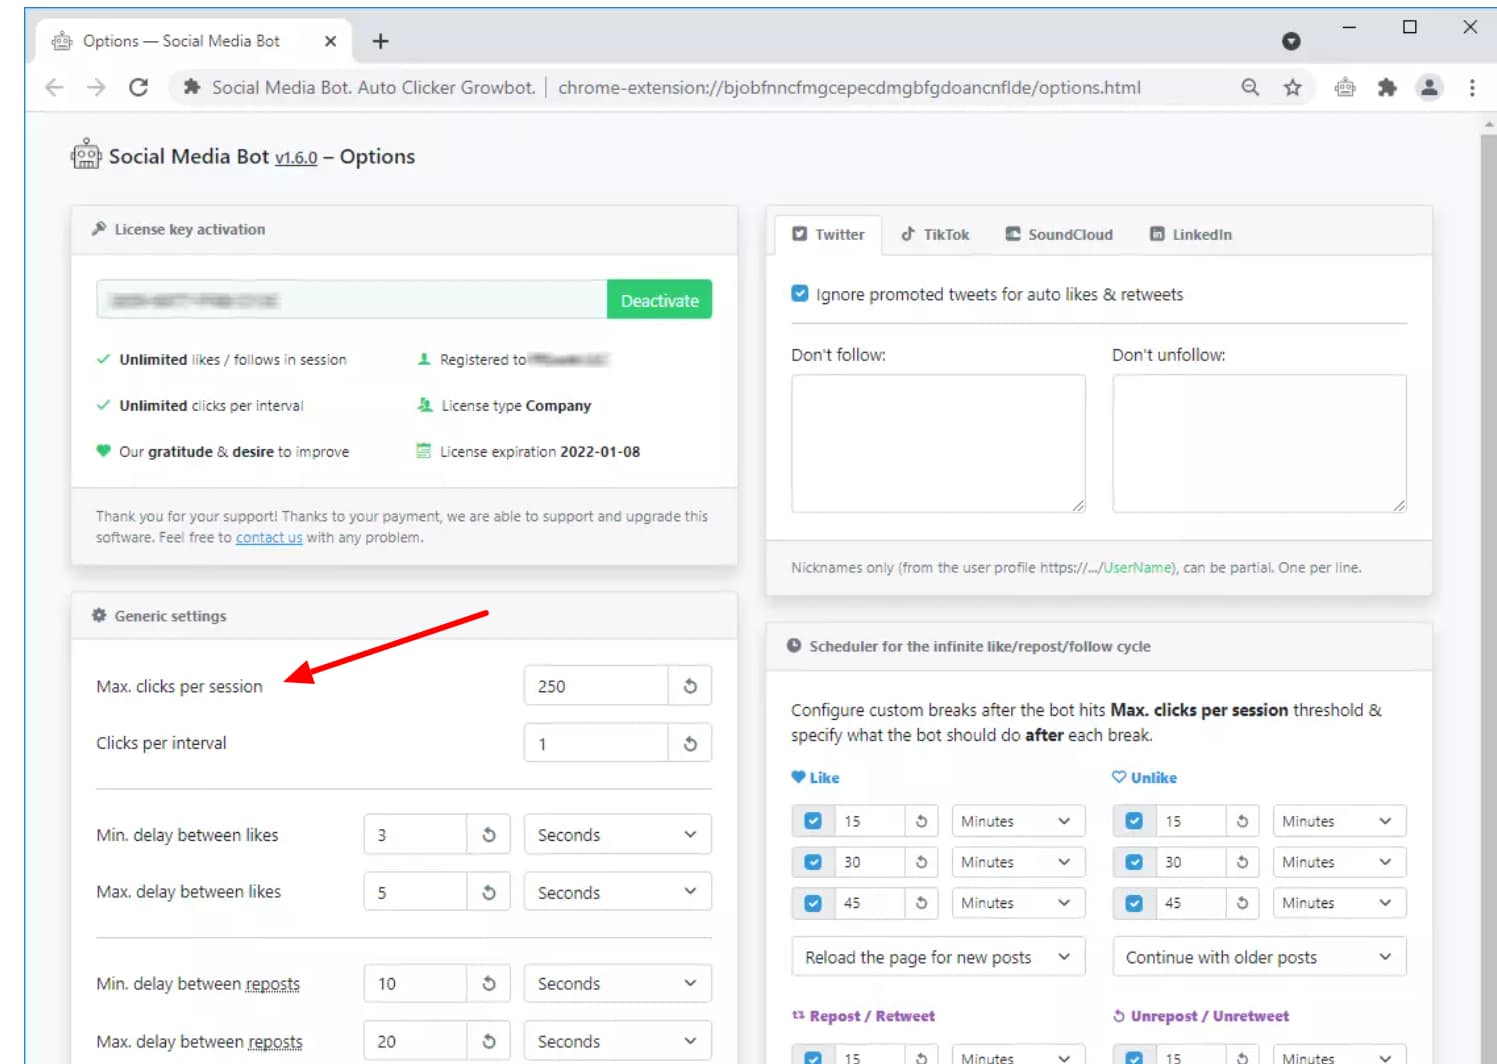
Task: Reset Max. clicks per session with circular arrow icon
Action: 689,685
